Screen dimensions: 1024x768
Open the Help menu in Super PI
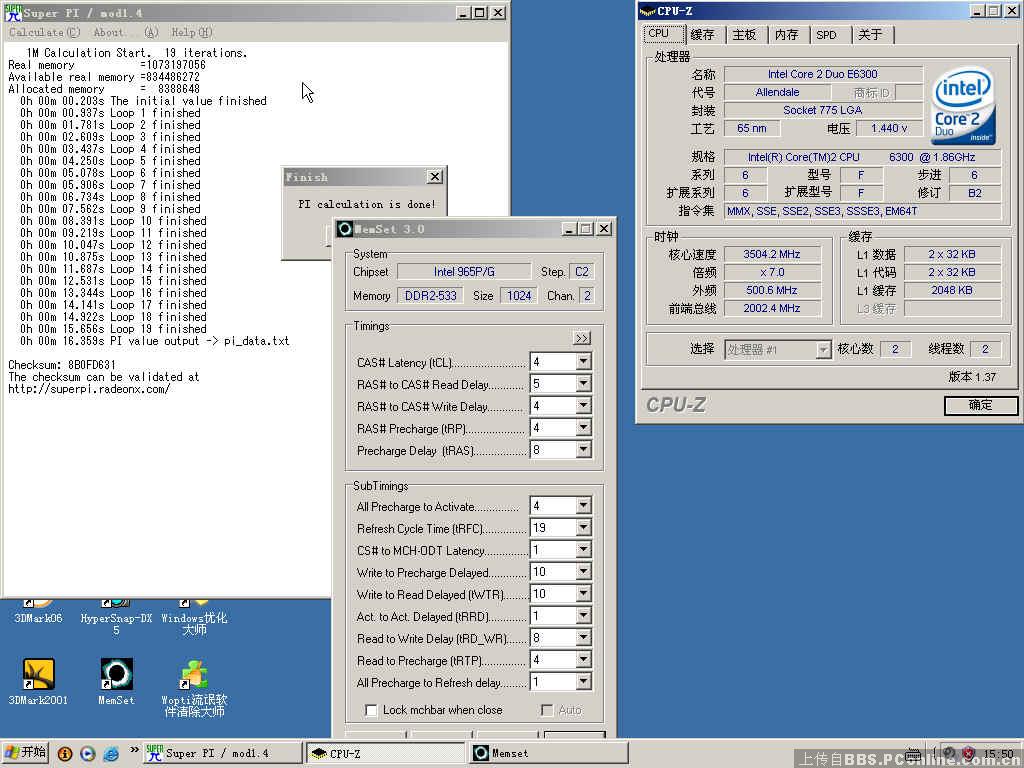coord(192,32)
